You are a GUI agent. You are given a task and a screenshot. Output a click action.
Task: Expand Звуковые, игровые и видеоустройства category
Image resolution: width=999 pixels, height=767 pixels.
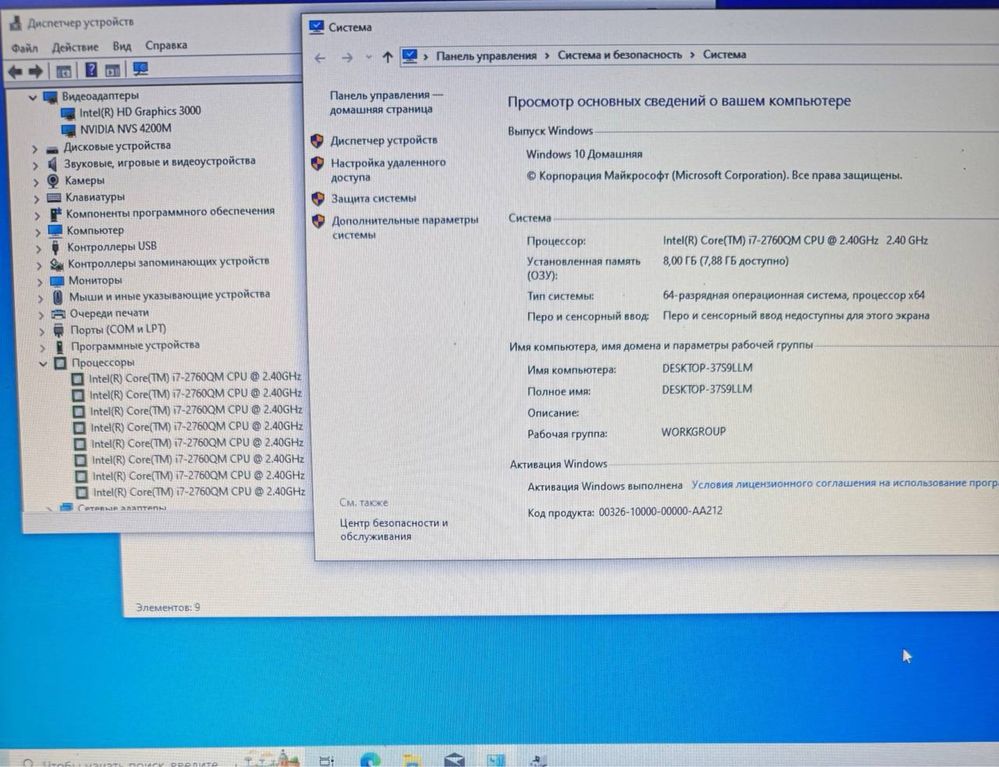(x=36, y=165)
